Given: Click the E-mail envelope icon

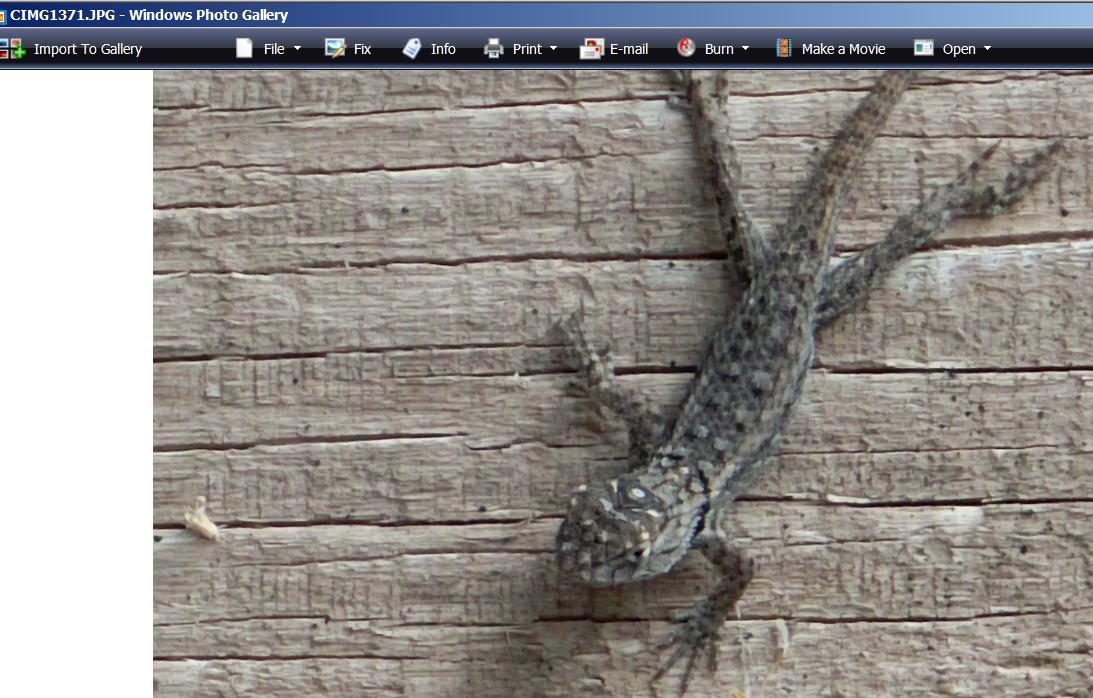Looking at the screenshot, I should pyautogui.click(x=591, y=48).
